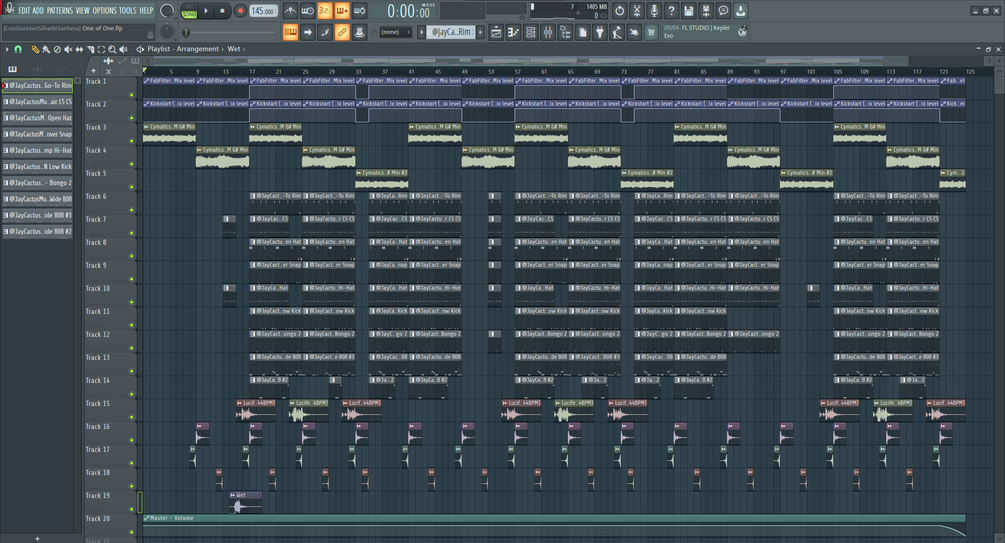Viewport: 1005px width, 543px height.
Task: Click the tempo field showing 145.000
Action: pyautogui.click(x=263, y=11)
